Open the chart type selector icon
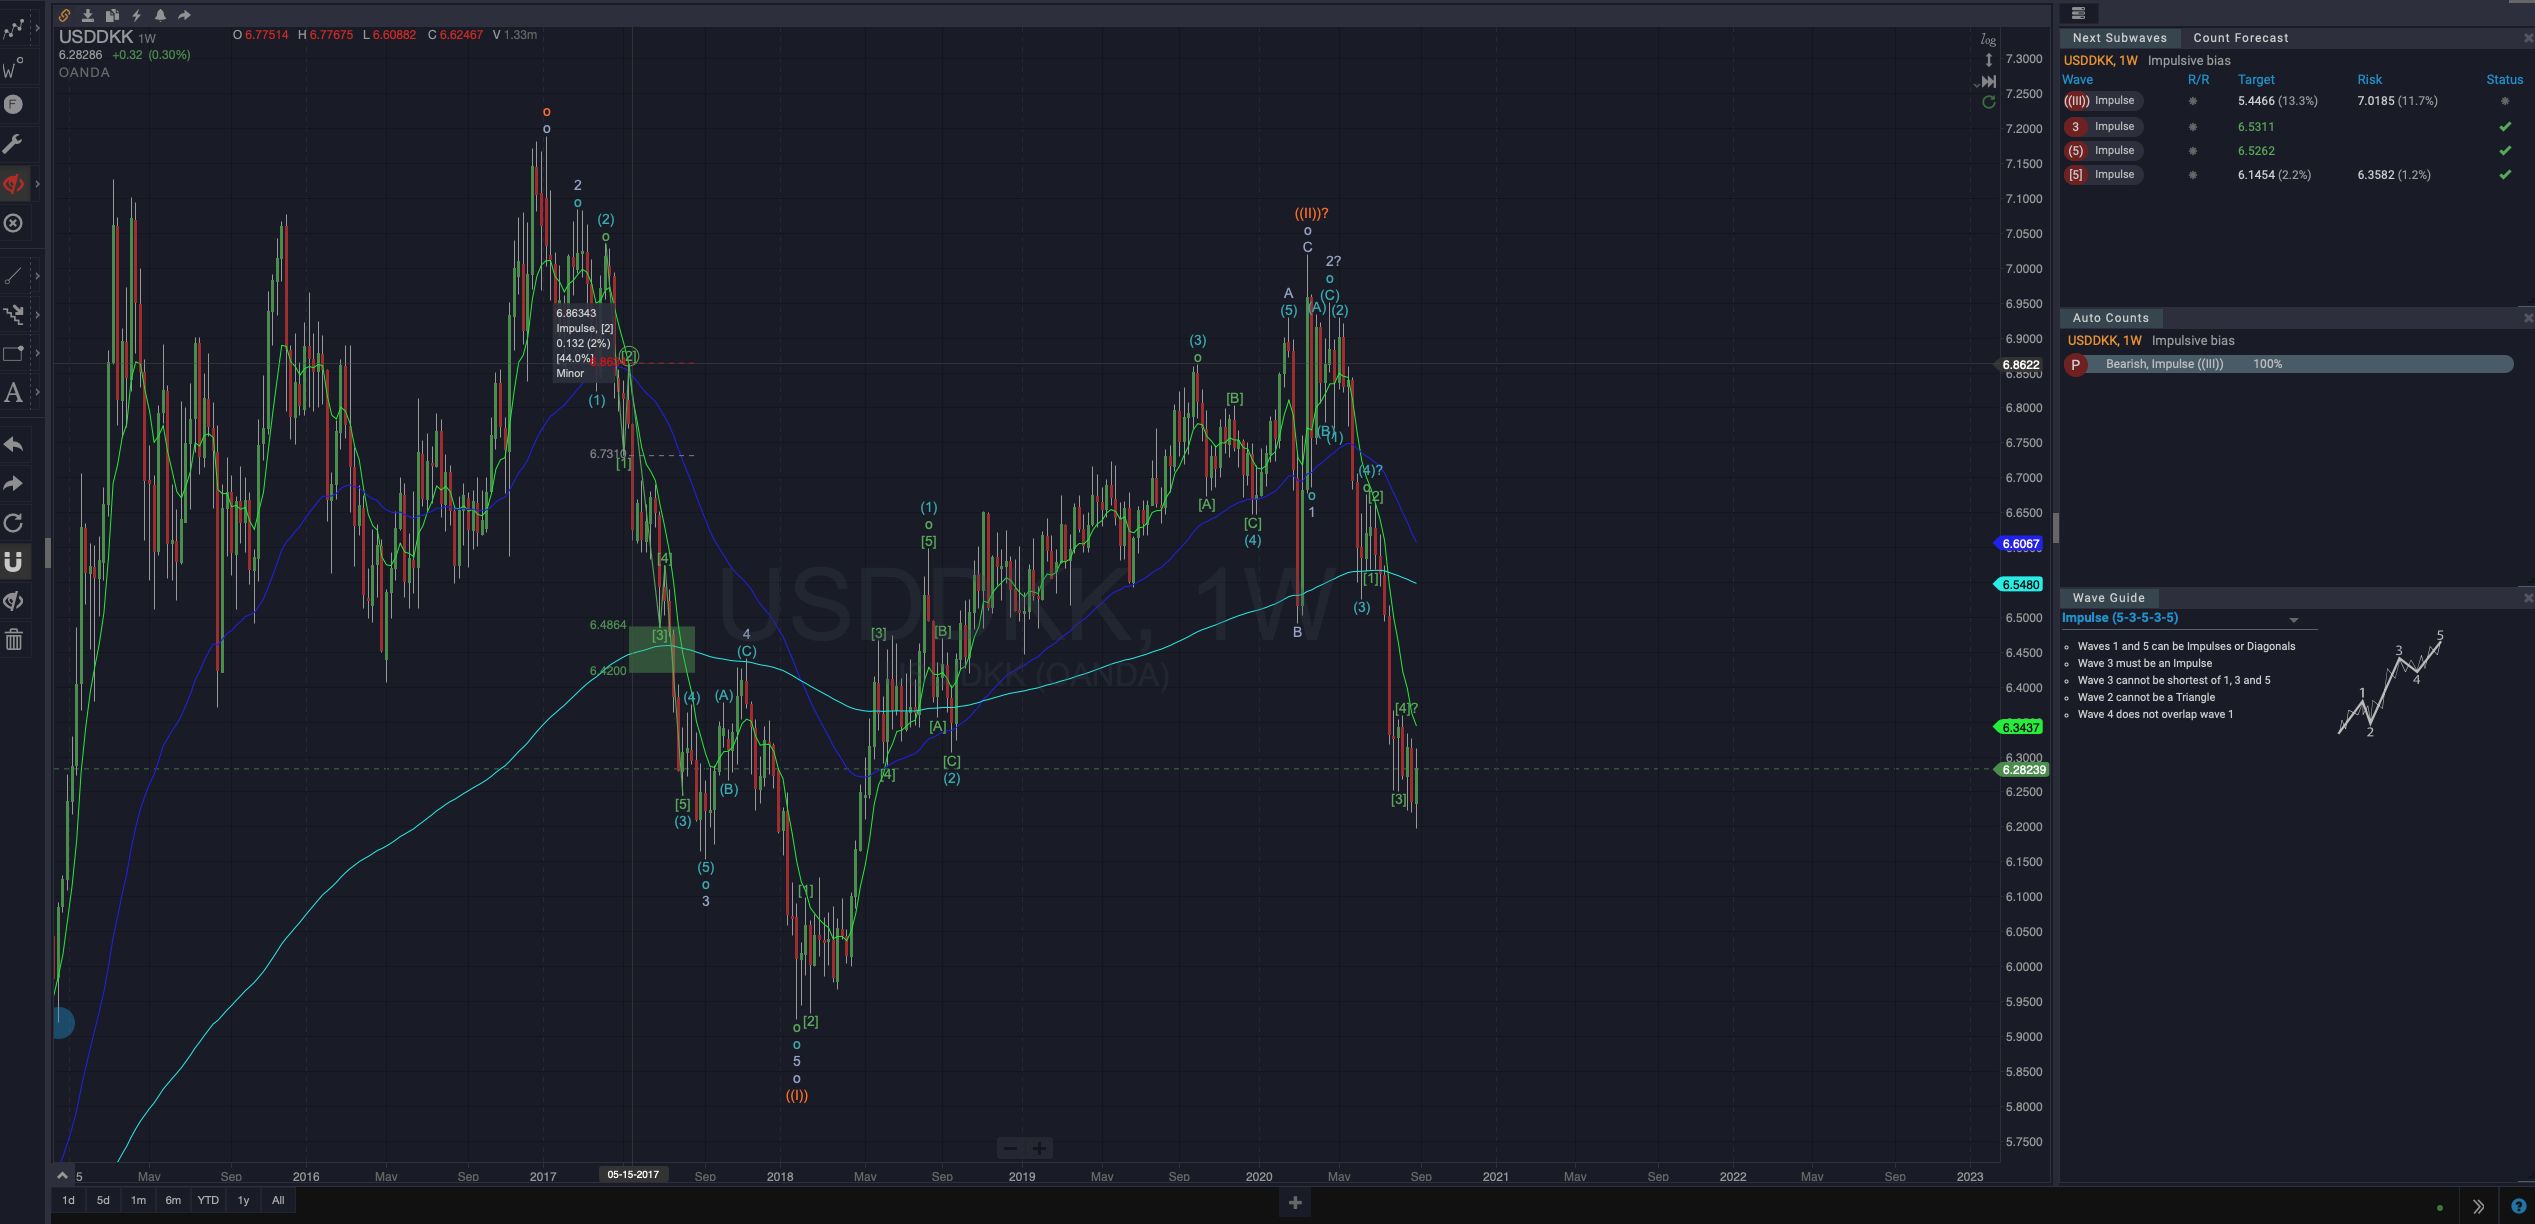 click(14, 29)
